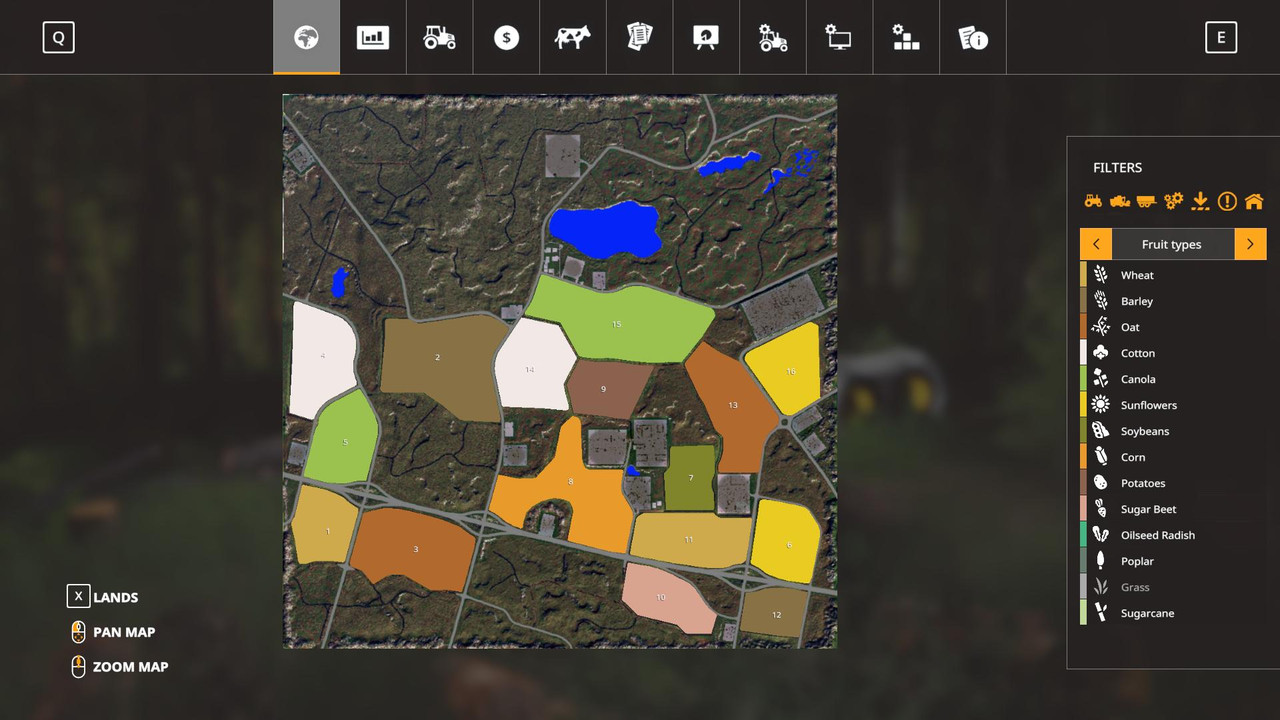Open the Fruit types selector

click(x=1171, y=243)
